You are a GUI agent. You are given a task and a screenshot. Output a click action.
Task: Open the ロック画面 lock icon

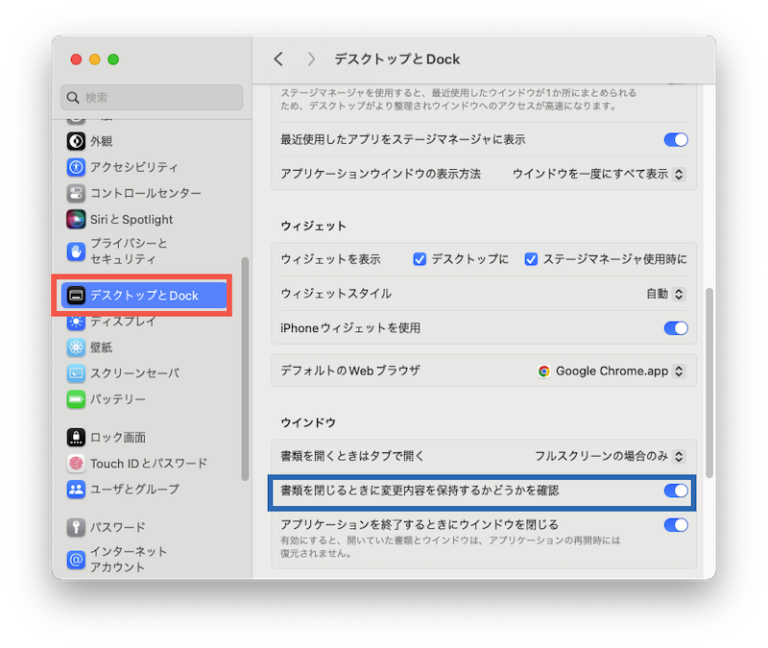pos(76,437)
